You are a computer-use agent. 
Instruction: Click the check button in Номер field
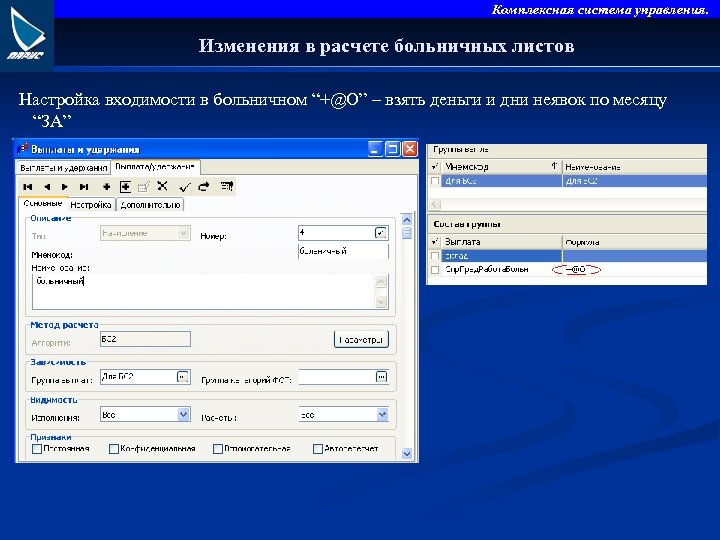[x=380, y=233]
